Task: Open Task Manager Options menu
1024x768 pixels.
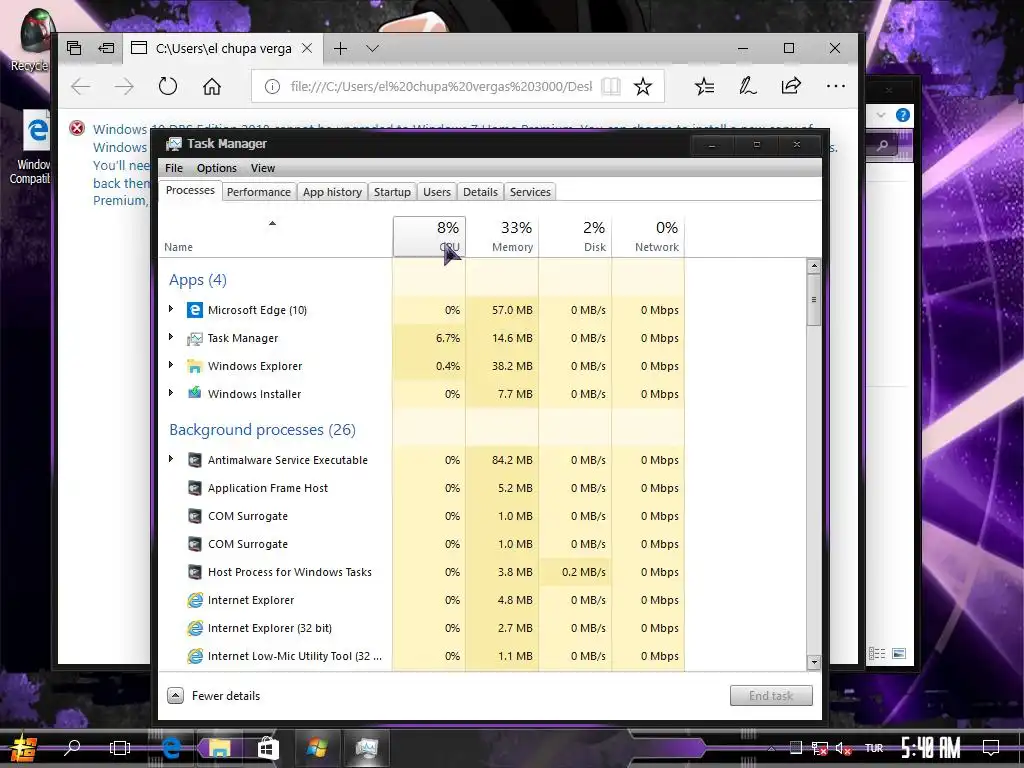Action: tap(217, 168)
